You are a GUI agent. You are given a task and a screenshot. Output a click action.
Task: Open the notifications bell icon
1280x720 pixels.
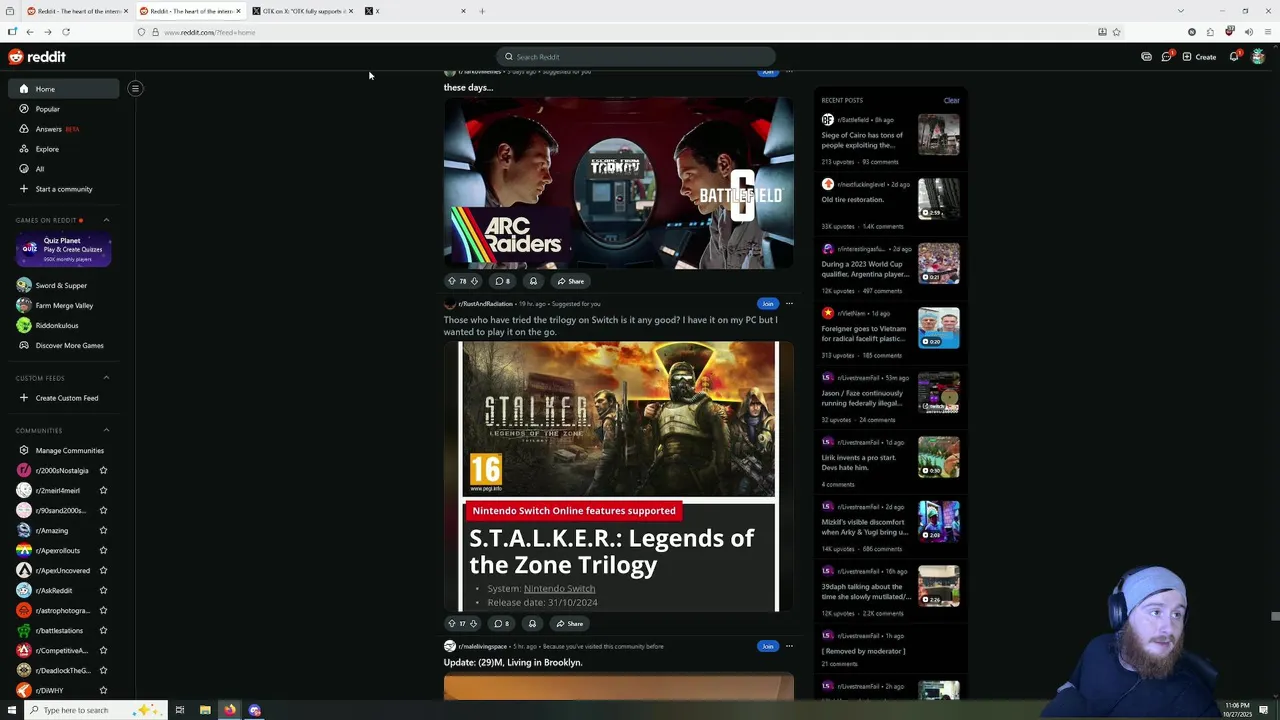coord(1234,57)
